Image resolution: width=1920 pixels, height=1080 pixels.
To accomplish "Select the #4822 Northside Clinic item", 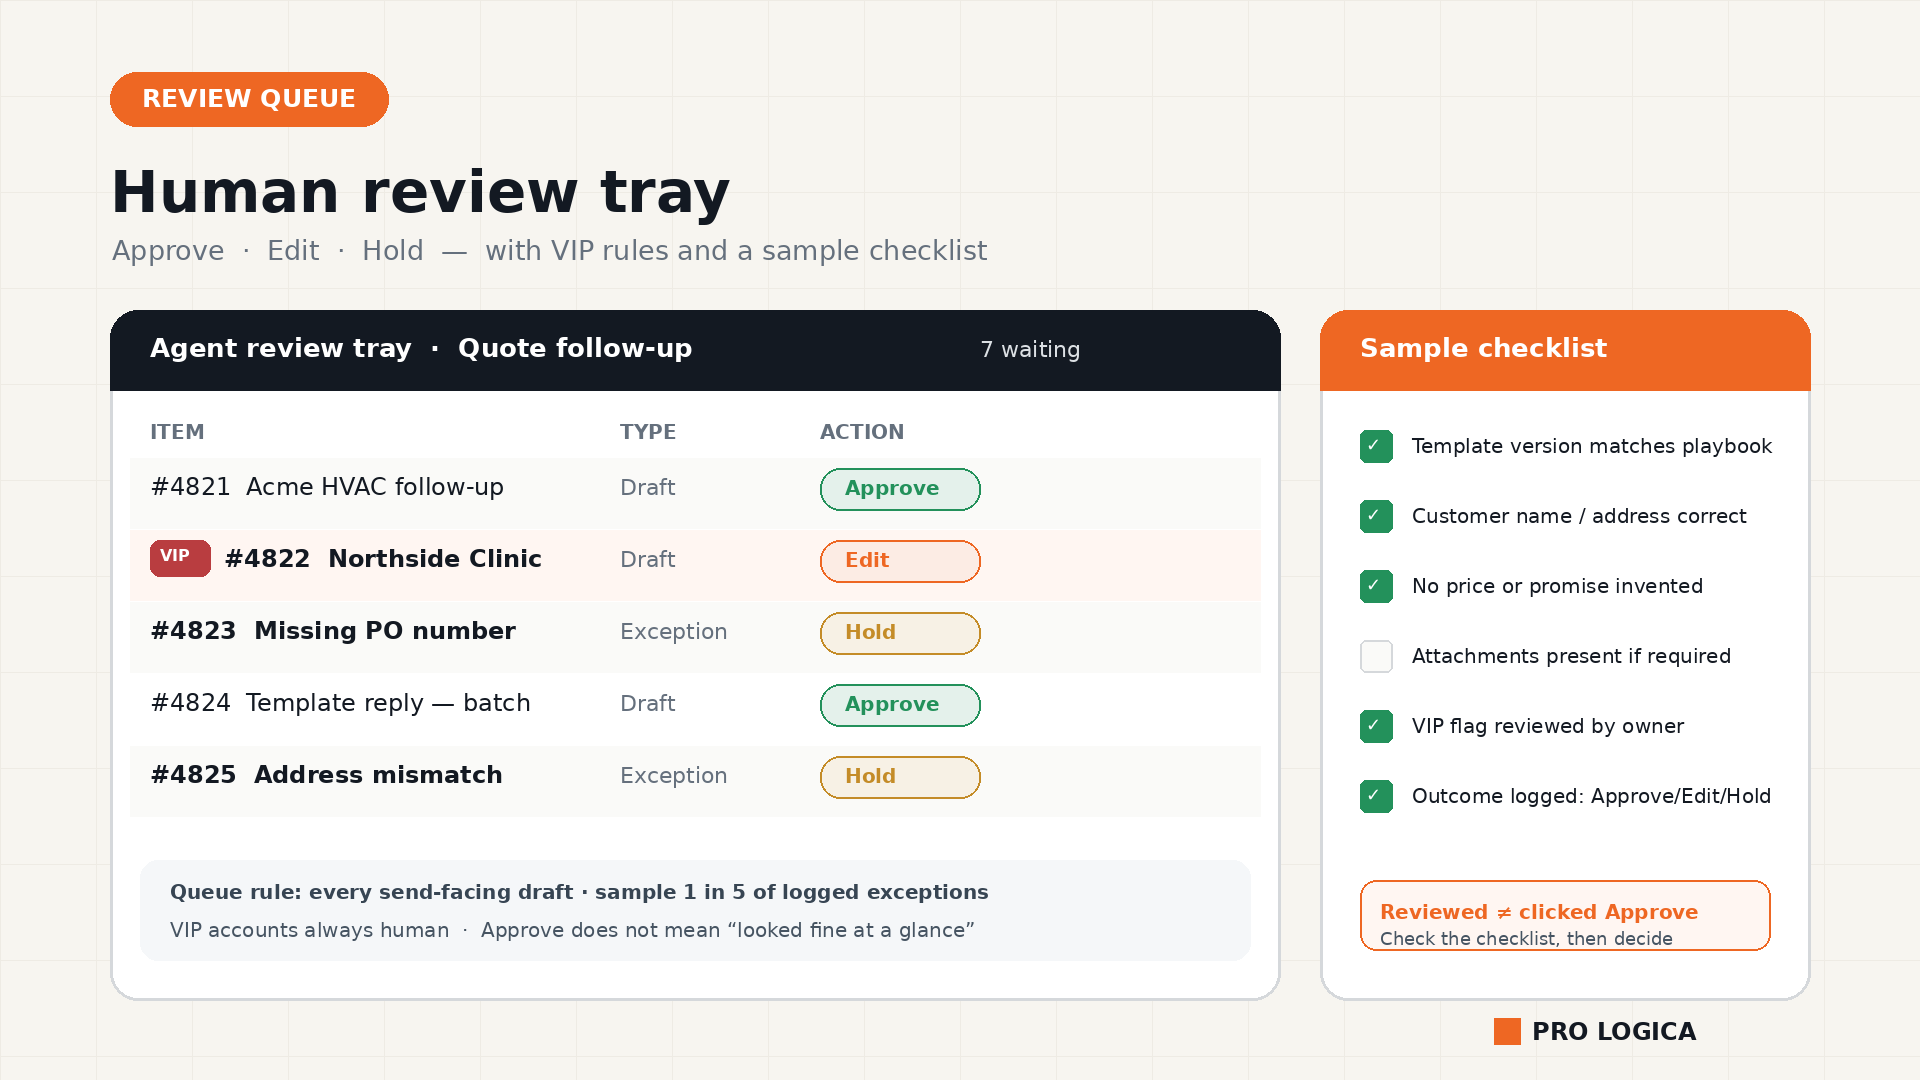I will point(695,566).
